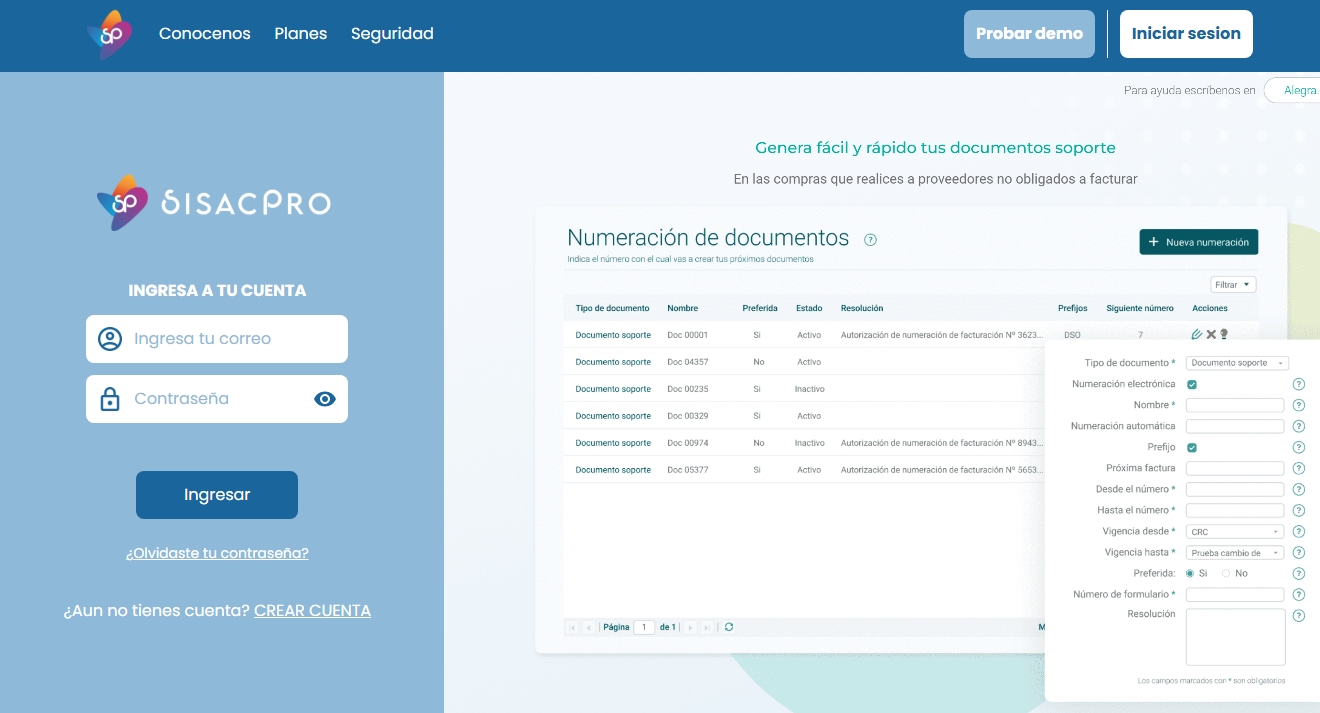Focus the Contraseña password field

[x=217, y=399]
